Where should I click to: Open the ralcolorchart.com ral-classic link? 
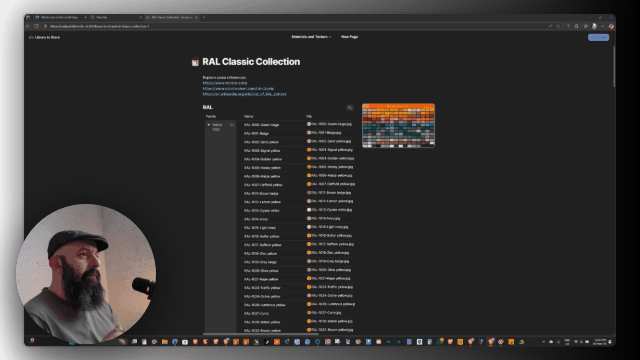point(238,89)
